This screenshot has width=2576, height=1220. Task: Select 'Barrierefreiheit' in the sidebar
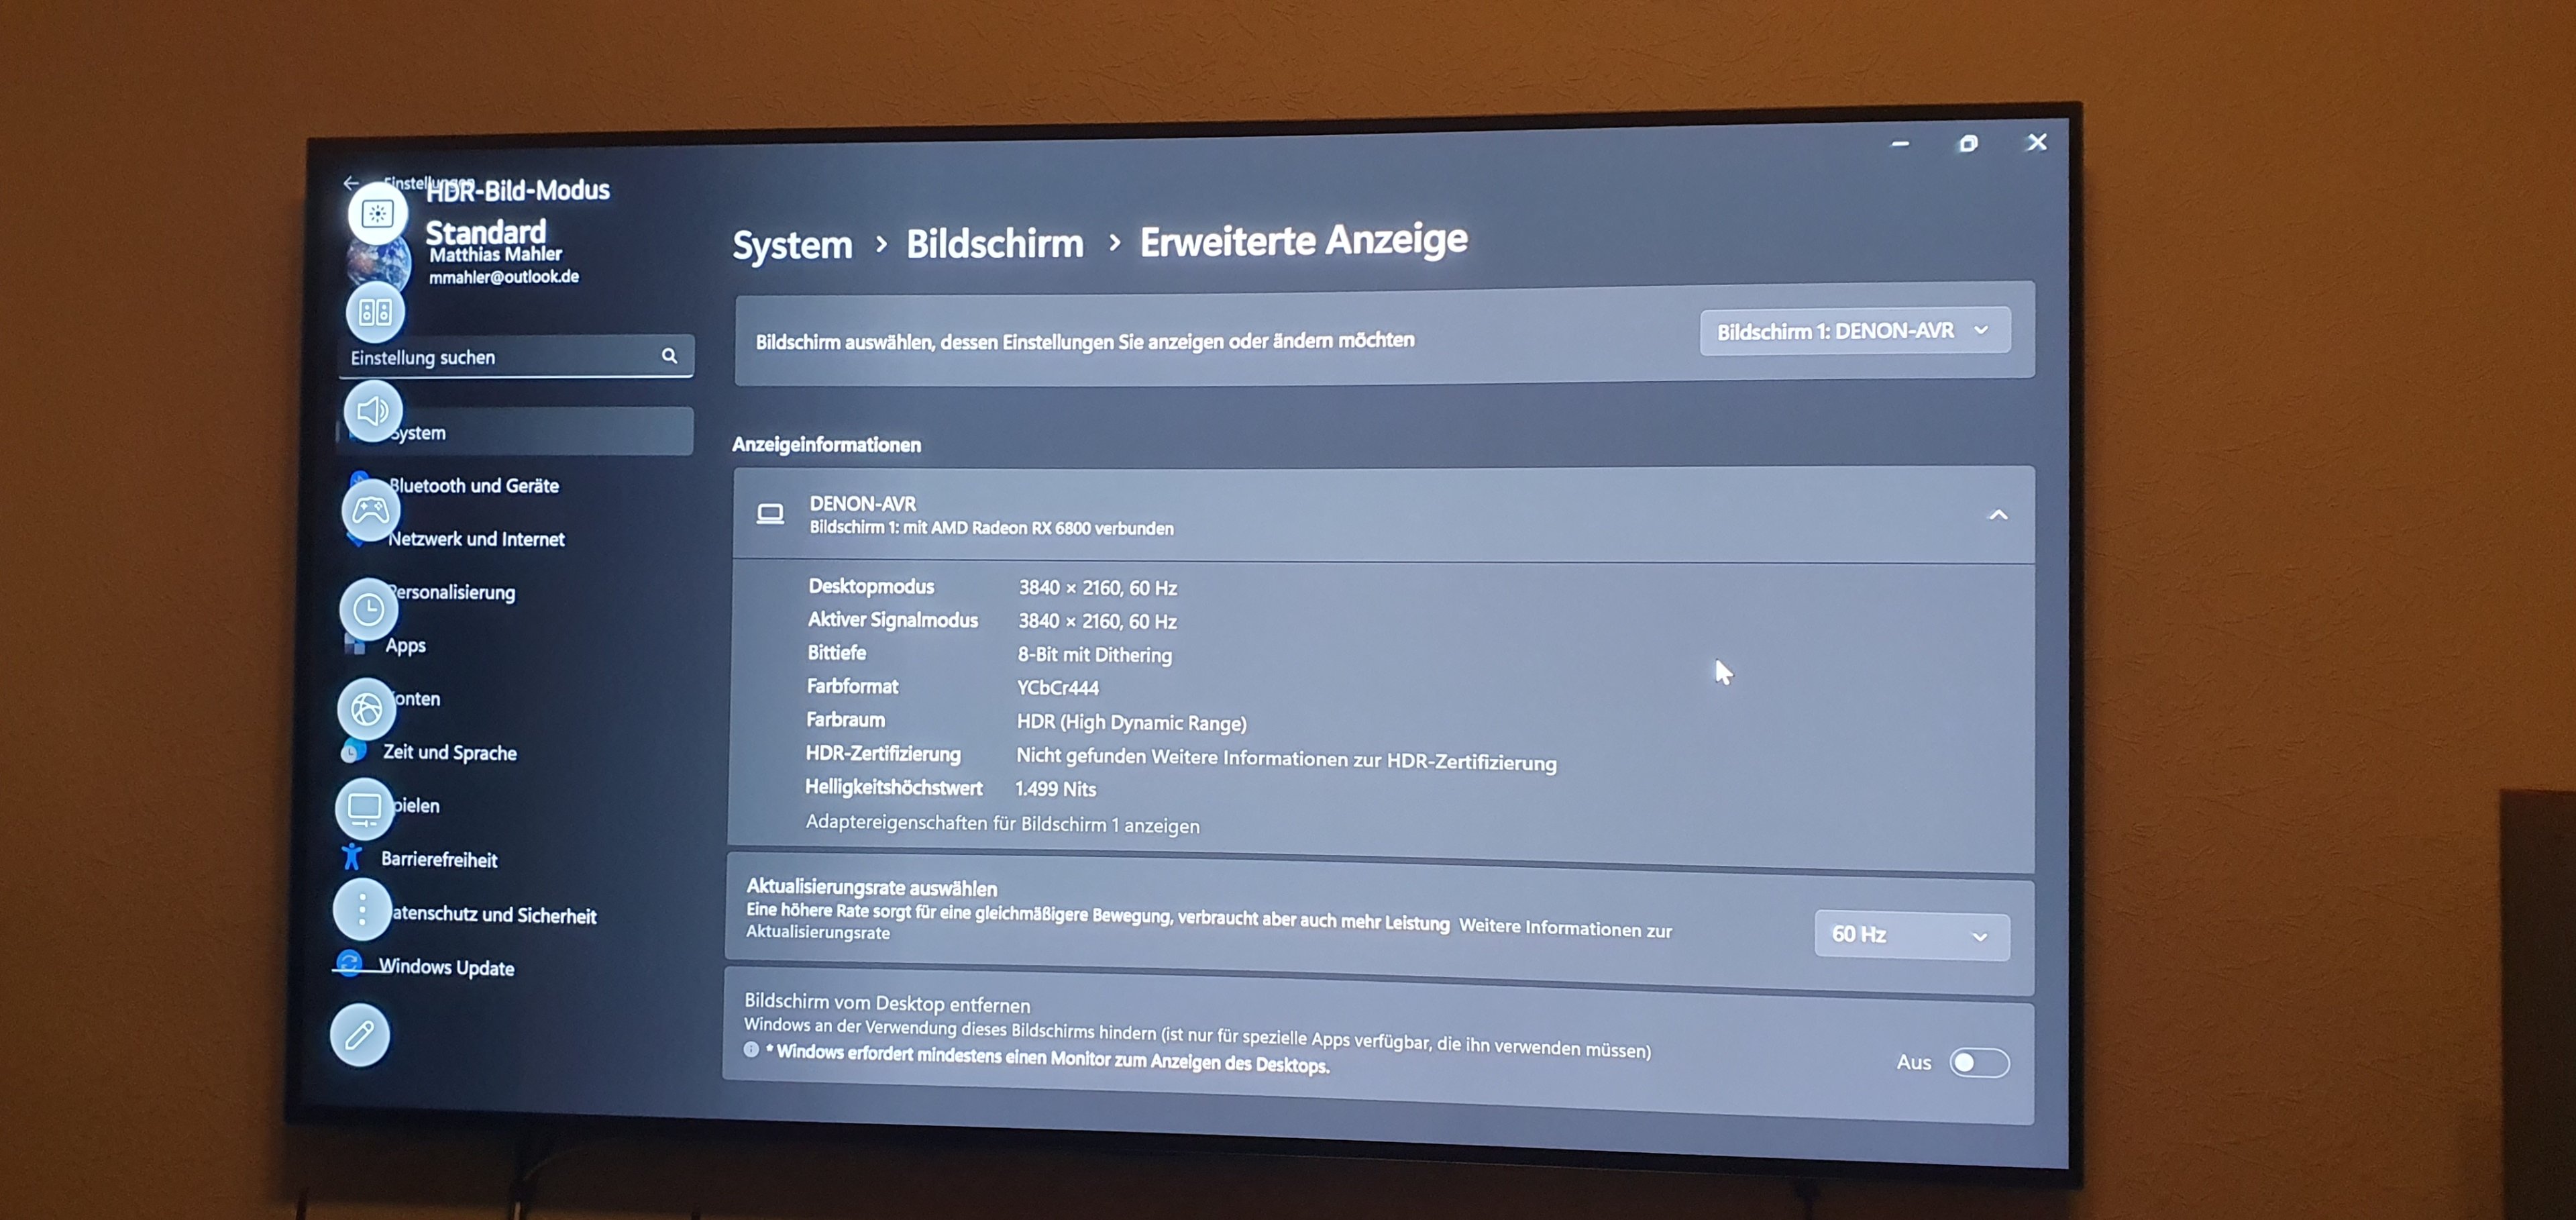click(x=439, y=859)
